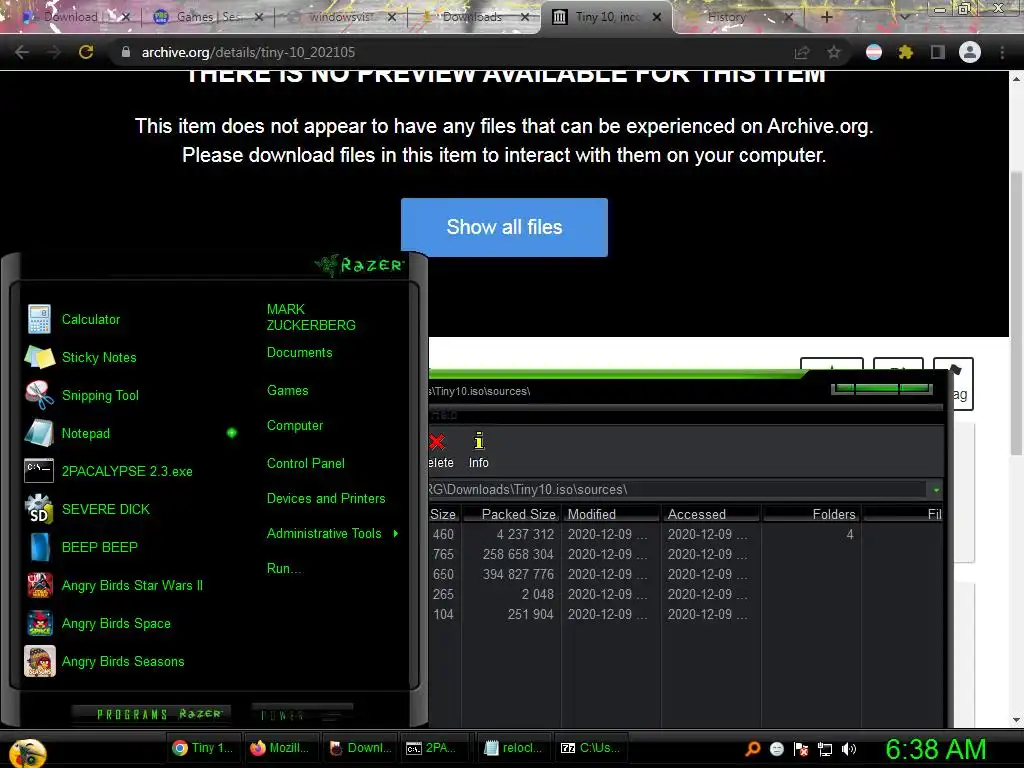The width and height of the screenshot is (1024, 768).
Task: Sort 7-Zip list by Modified column
Action: pyautogui.click(x=611, y=515)
